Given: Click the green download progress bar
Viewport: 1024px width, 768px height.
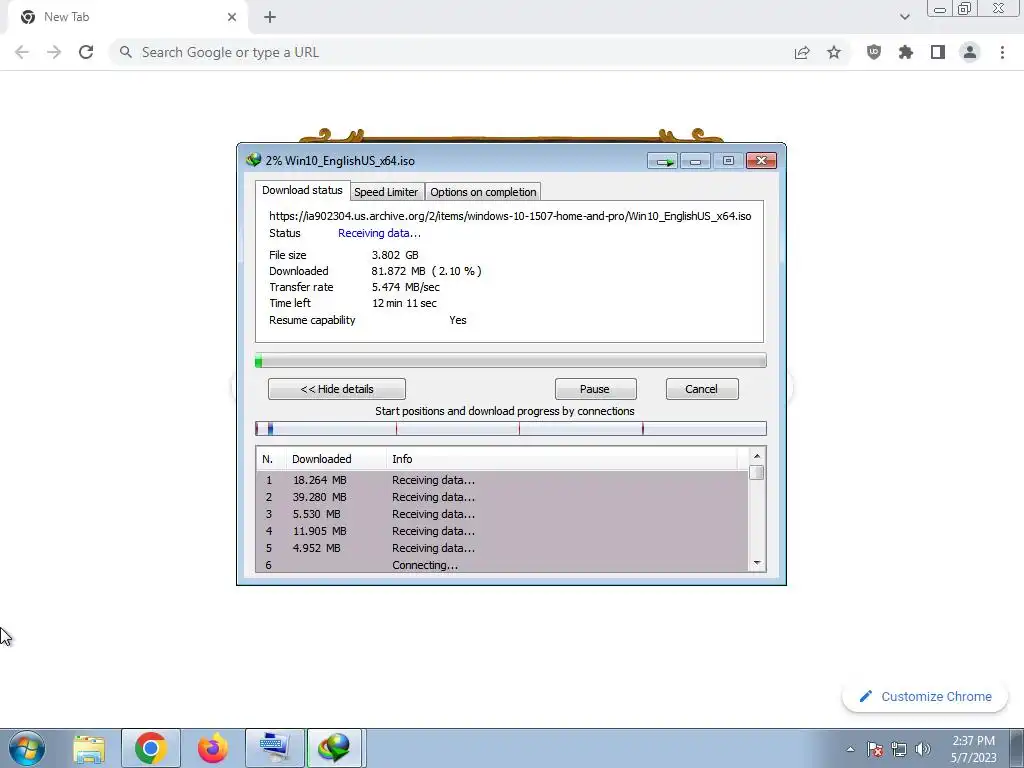Looking at the screenshot, I should pos(511,360).
